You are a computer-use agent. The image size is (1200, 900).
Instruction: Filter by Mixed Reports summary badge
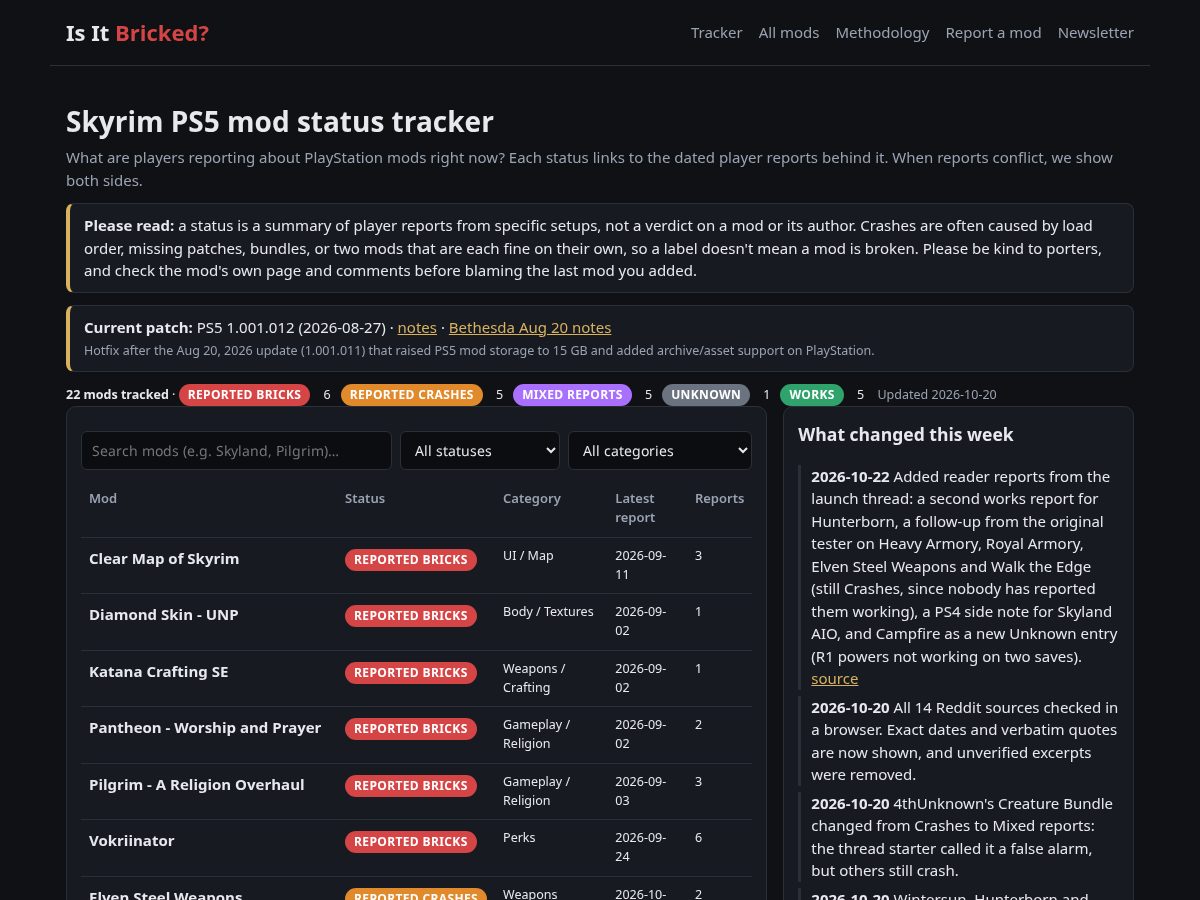click(572, 395)
